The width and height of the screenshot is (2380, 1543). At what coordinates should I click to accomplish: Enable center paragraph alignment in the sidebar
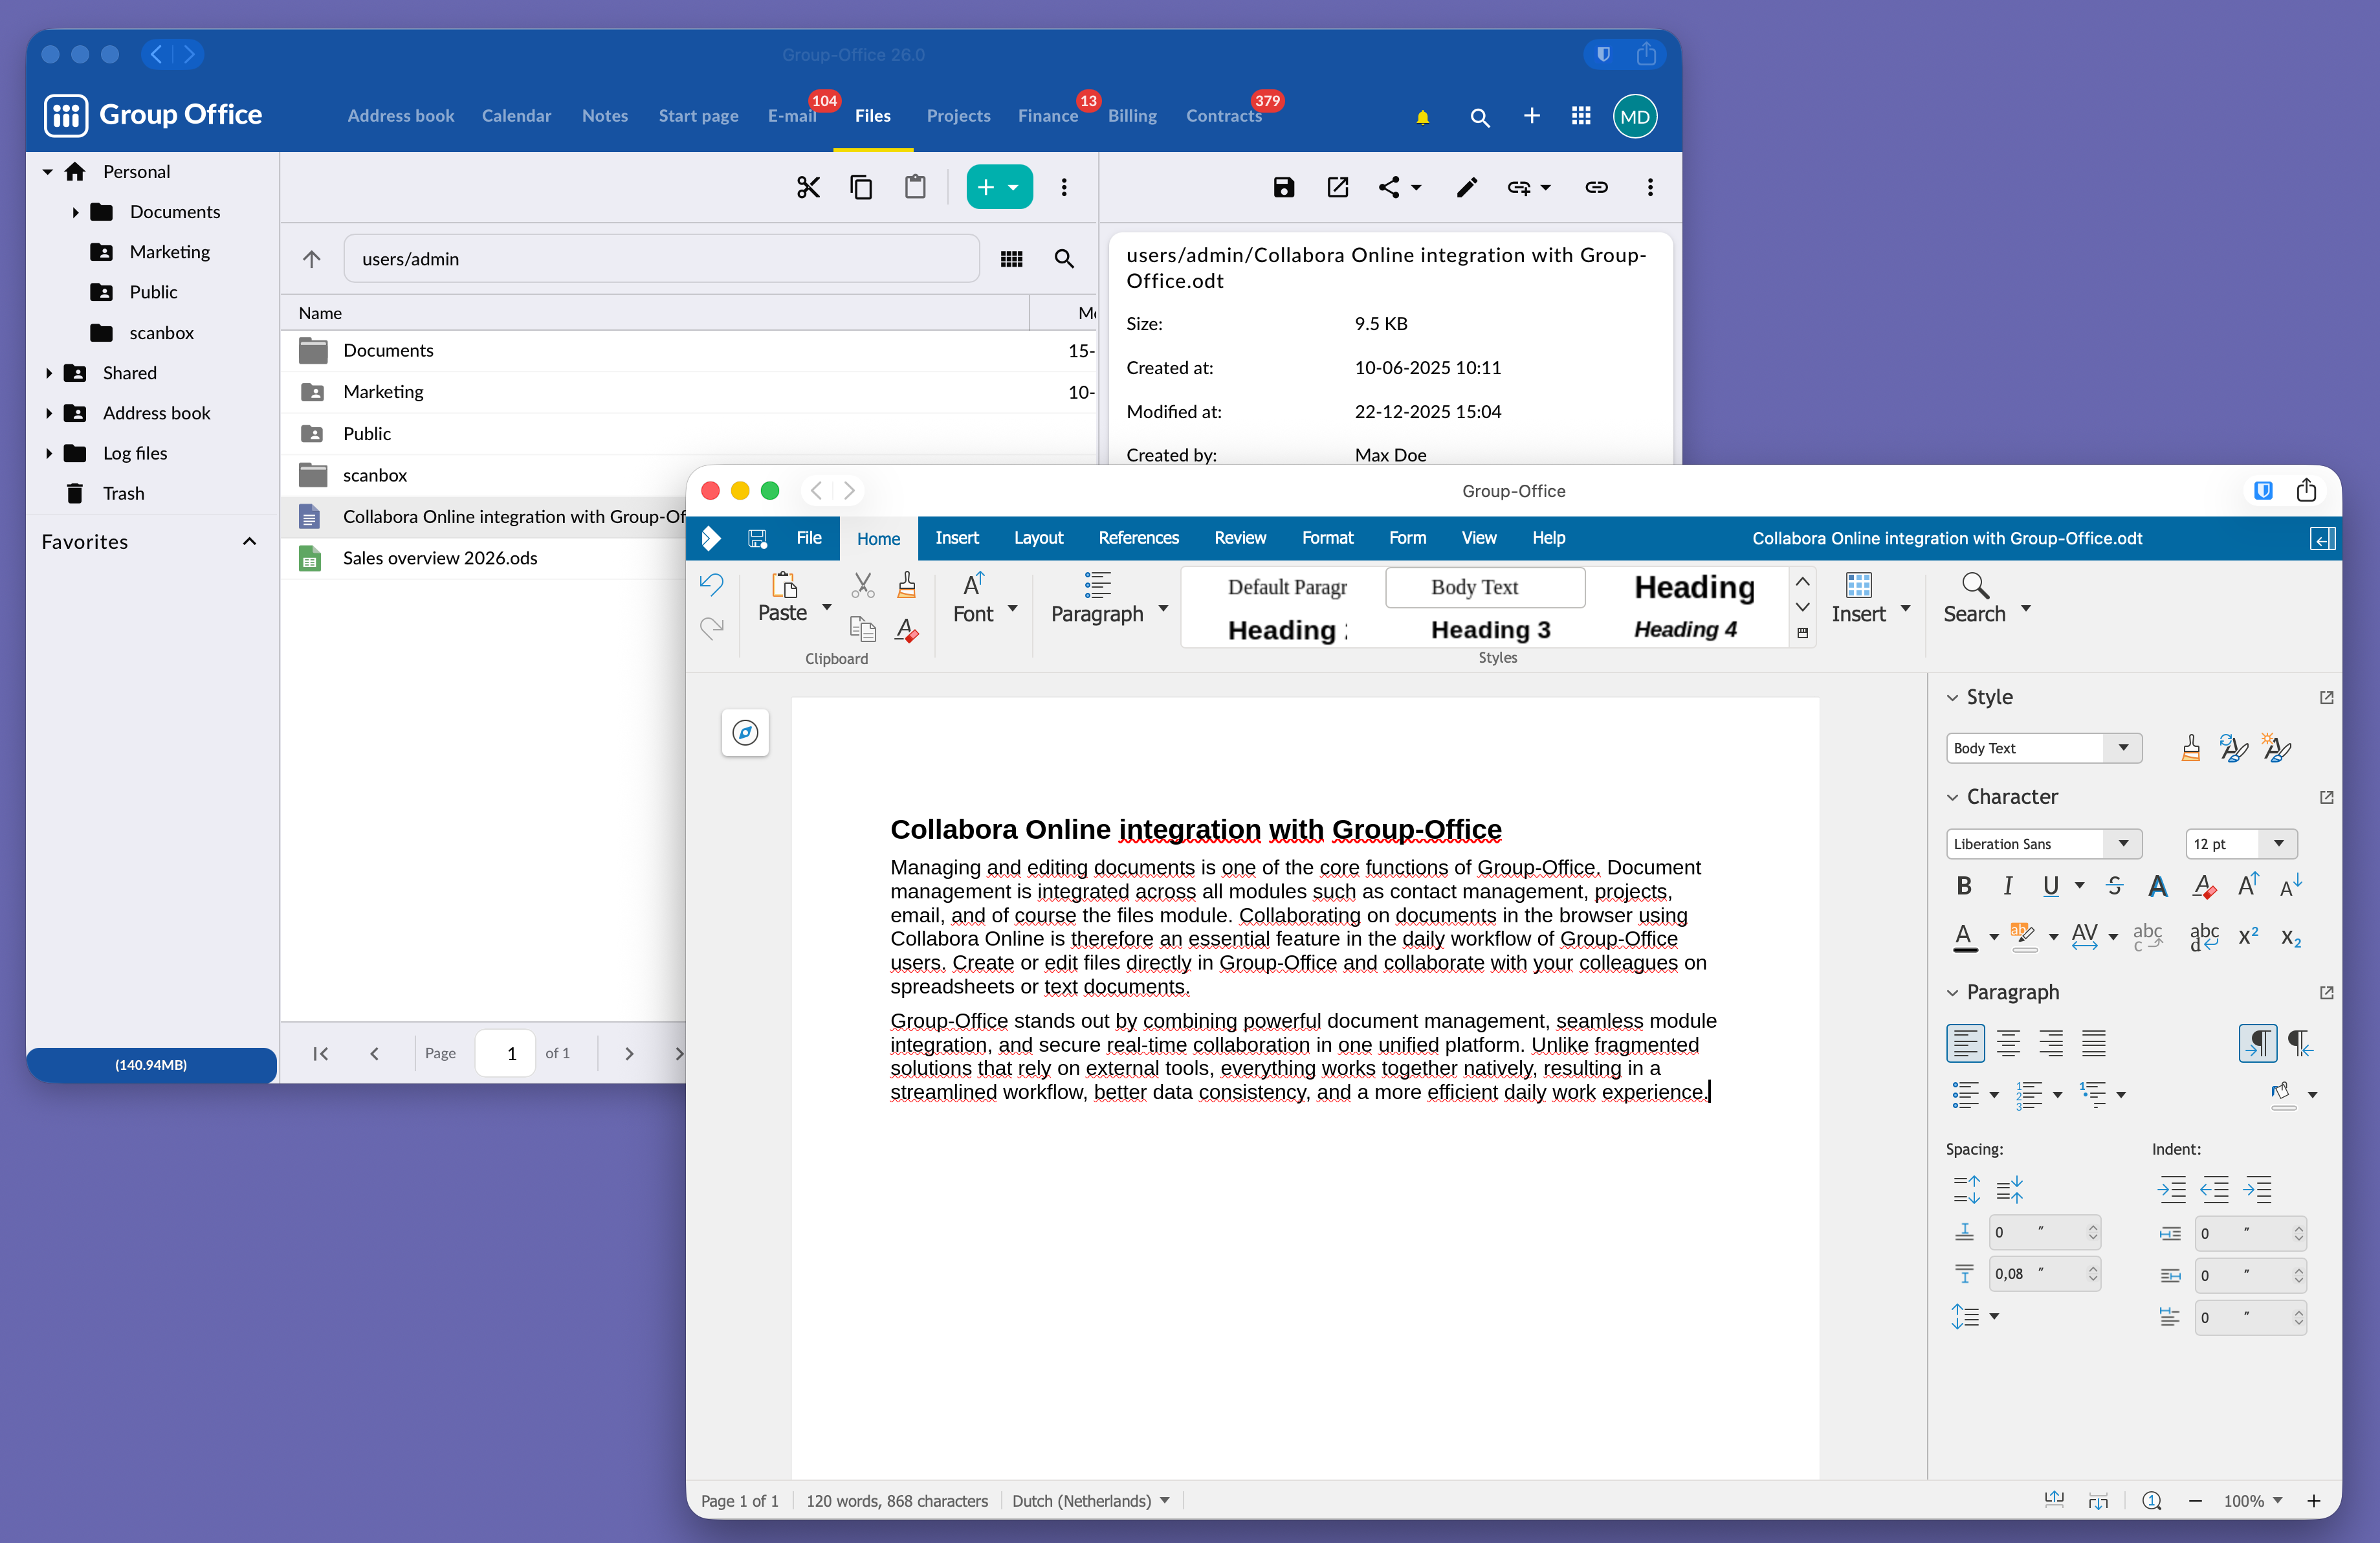point(2008,1043)
